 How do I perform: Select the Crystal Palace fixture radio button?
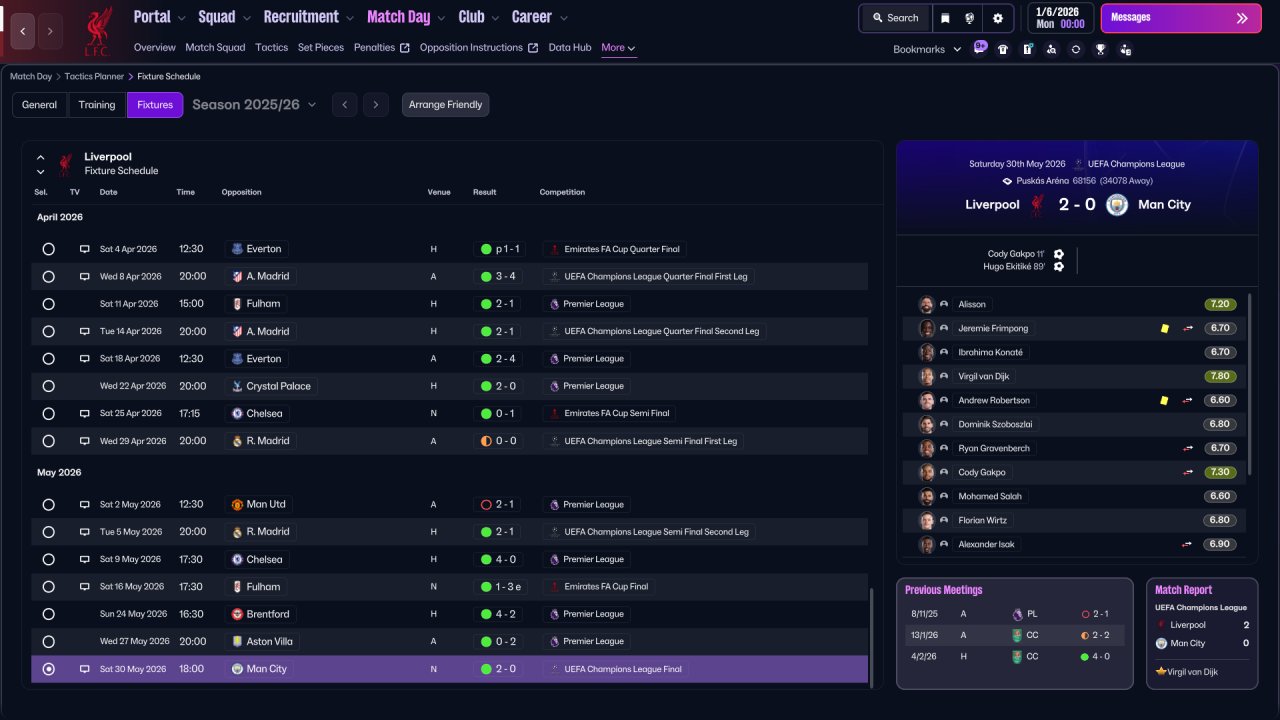tap(48, 386)
